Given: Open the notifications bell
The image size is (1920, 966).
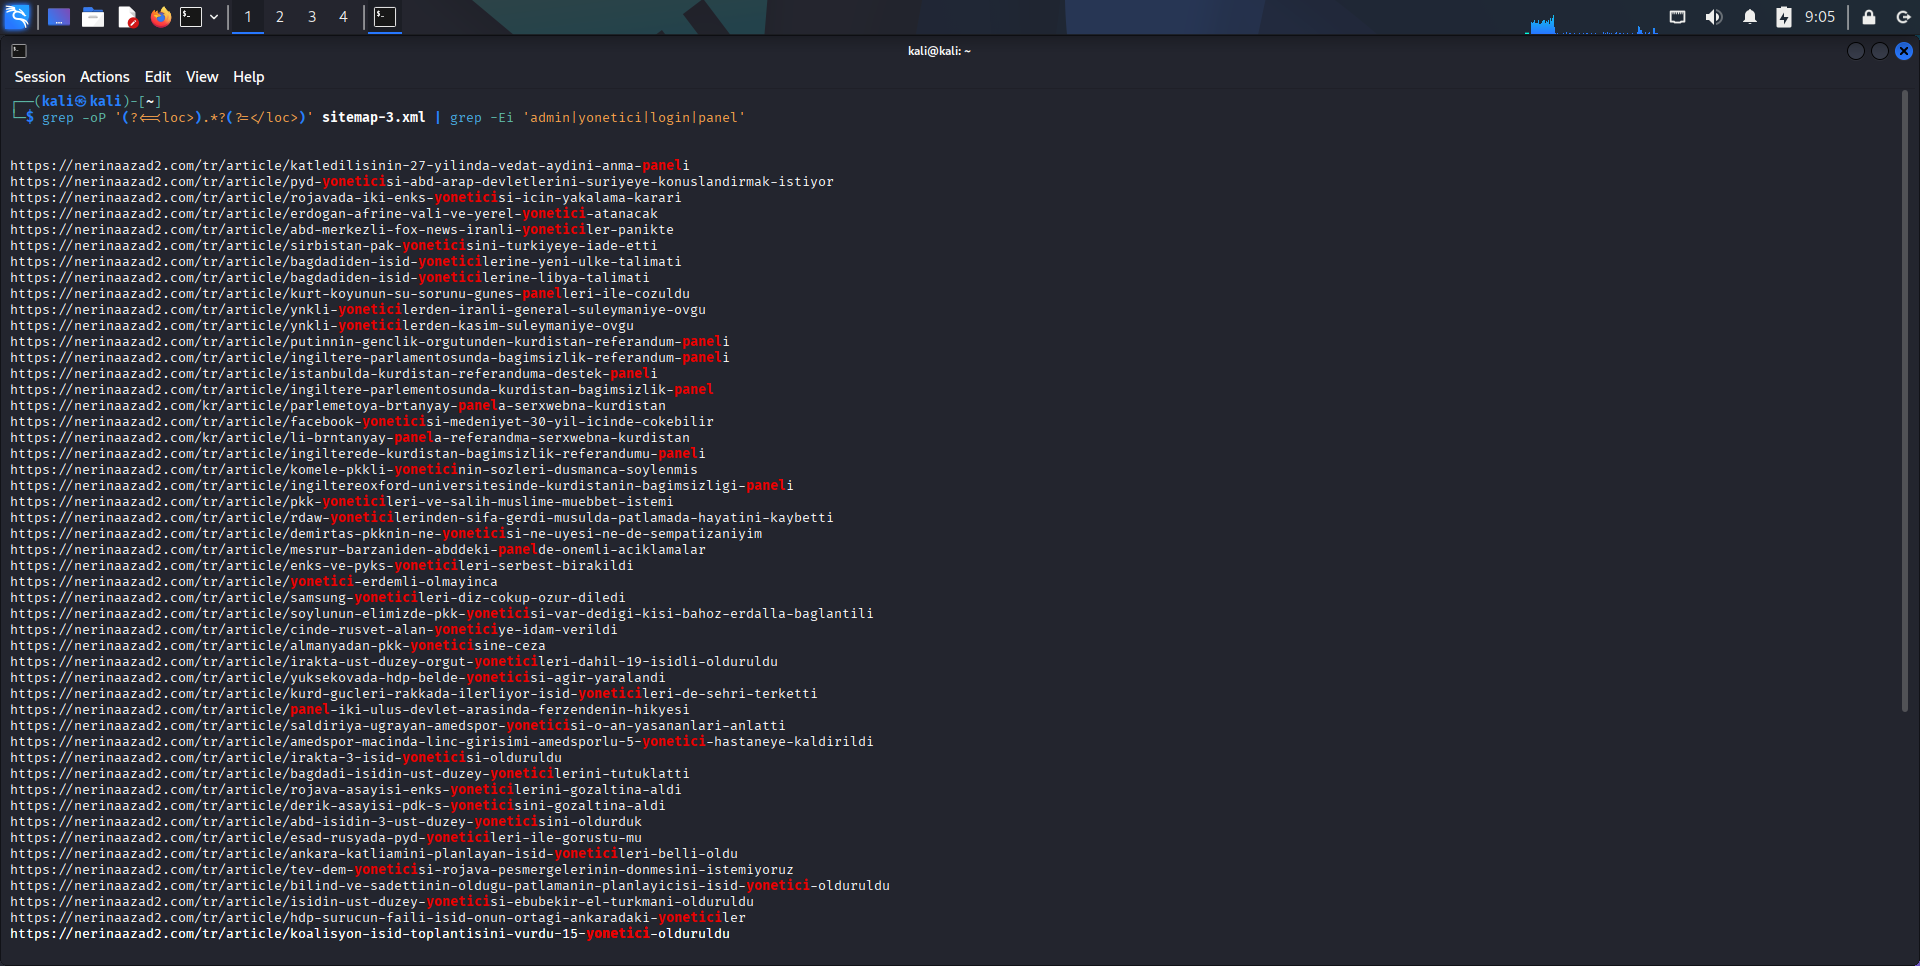Looking at the screenshot, I should (1750, 17).
